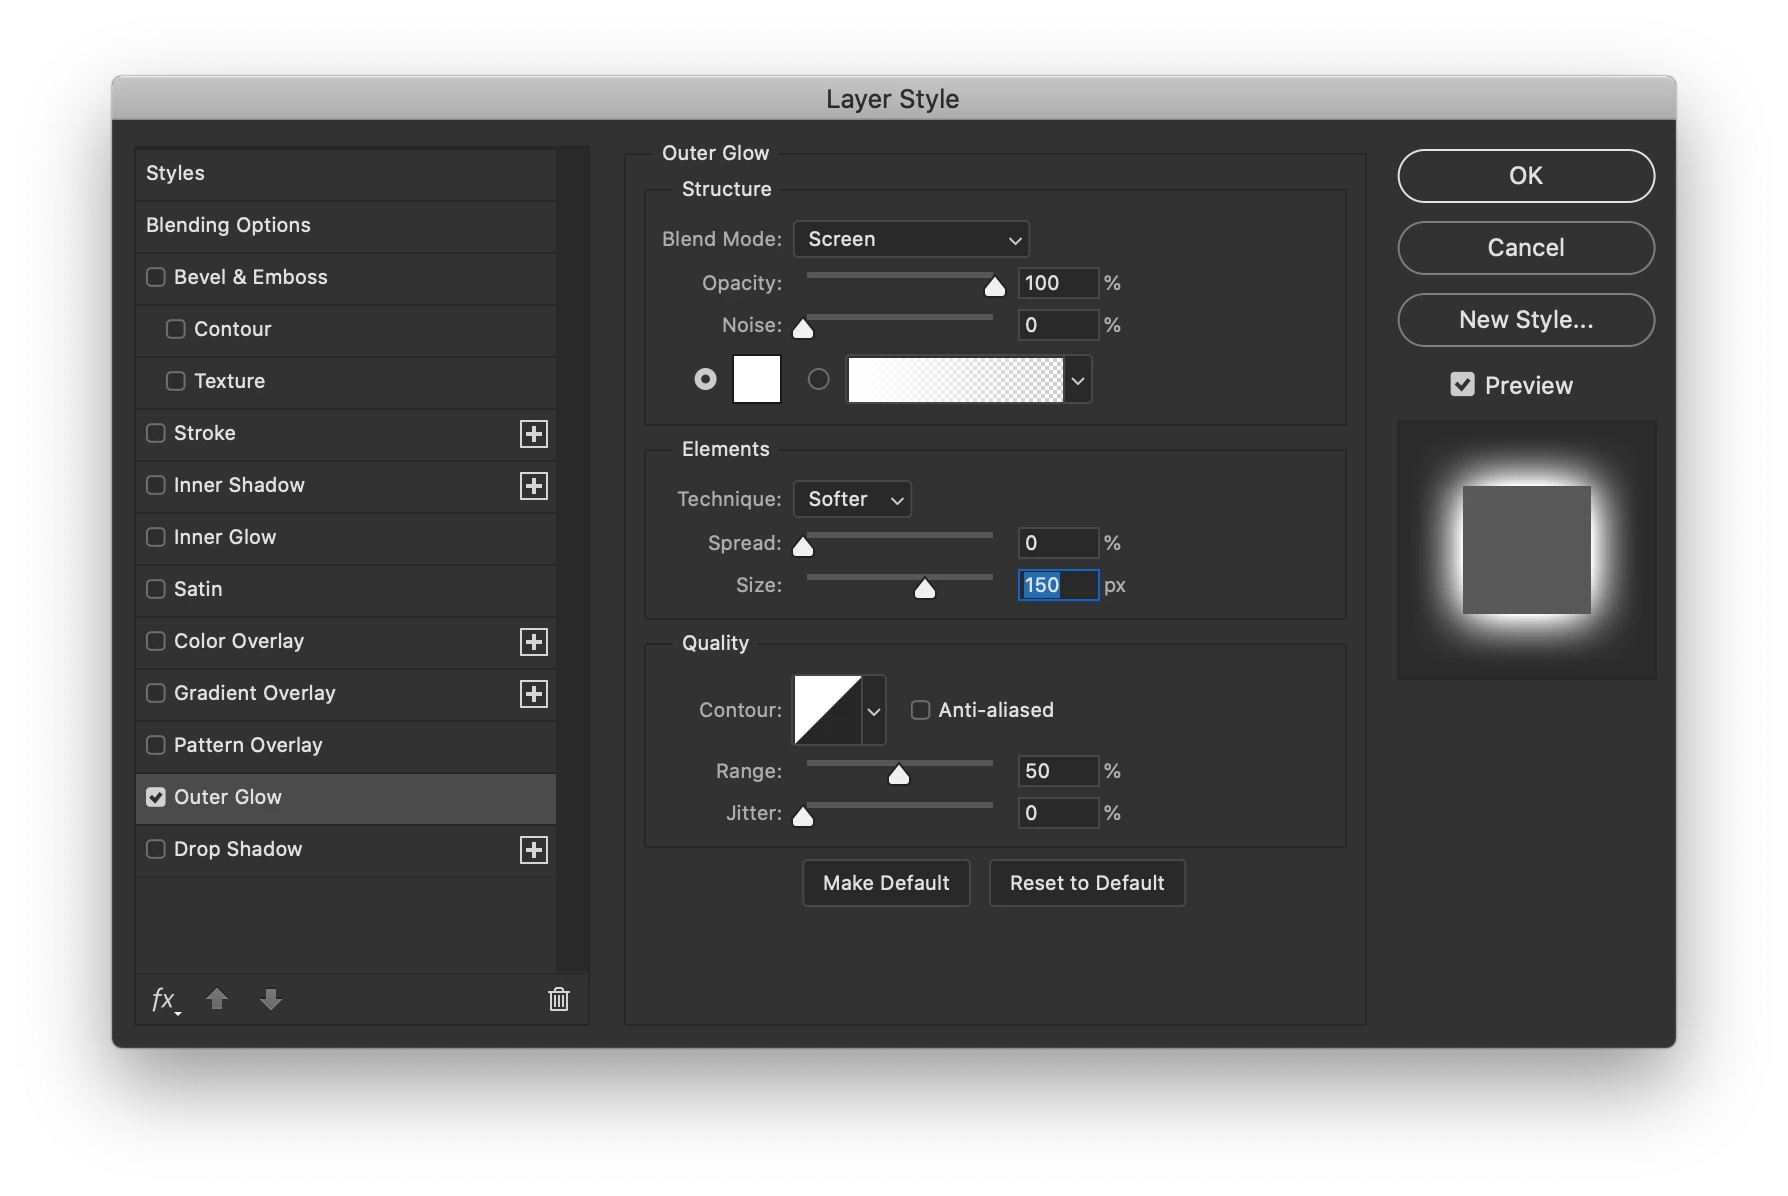
Task: Select the Satin effect row
Action: tap(346, 590)
